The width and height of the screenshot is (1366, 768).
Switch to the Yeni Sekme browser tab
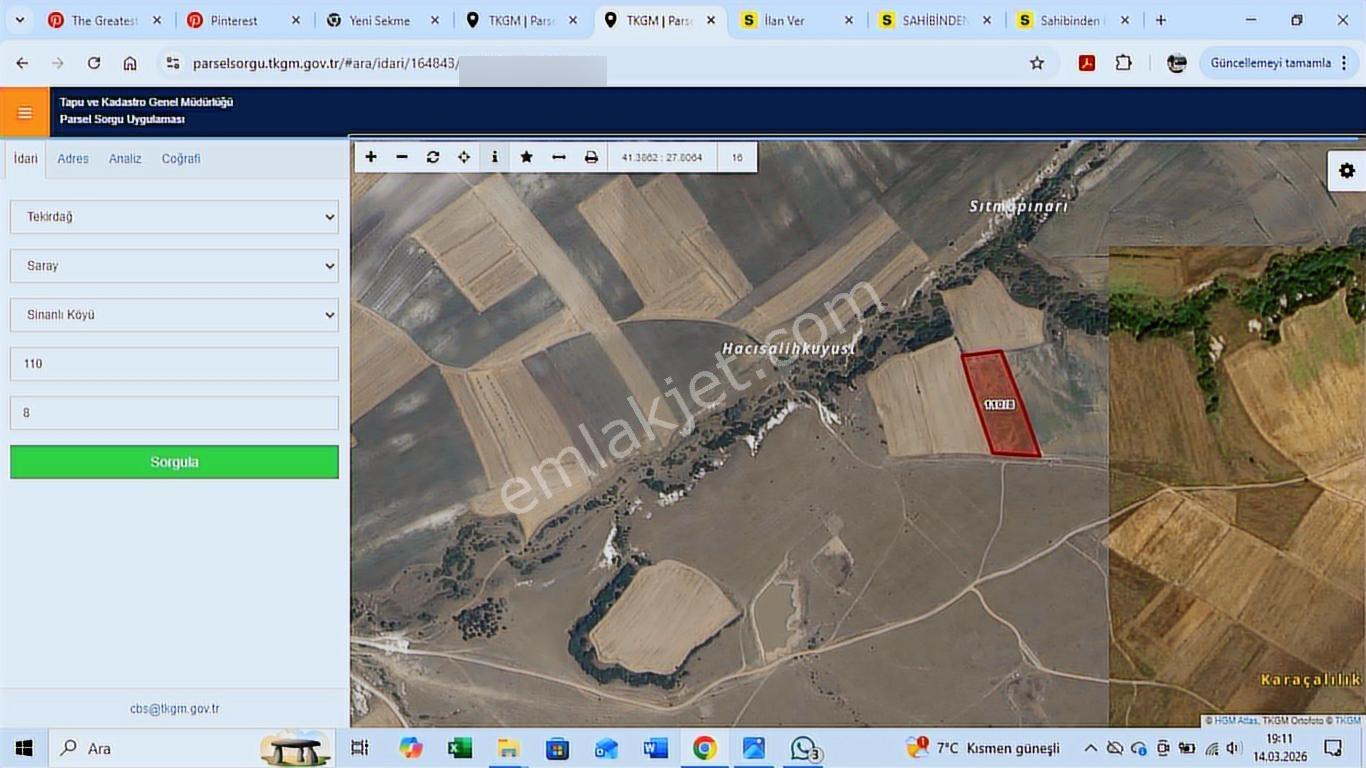click(x=380, y=20)
